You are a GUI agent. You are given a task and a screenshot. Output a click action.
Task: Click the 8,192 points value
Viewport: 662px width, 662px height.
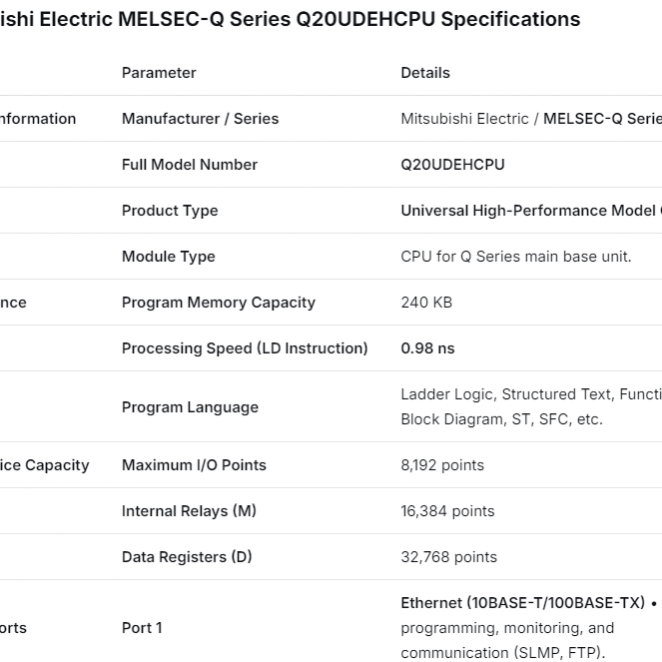pyautogui.click(x=442, y=465)
